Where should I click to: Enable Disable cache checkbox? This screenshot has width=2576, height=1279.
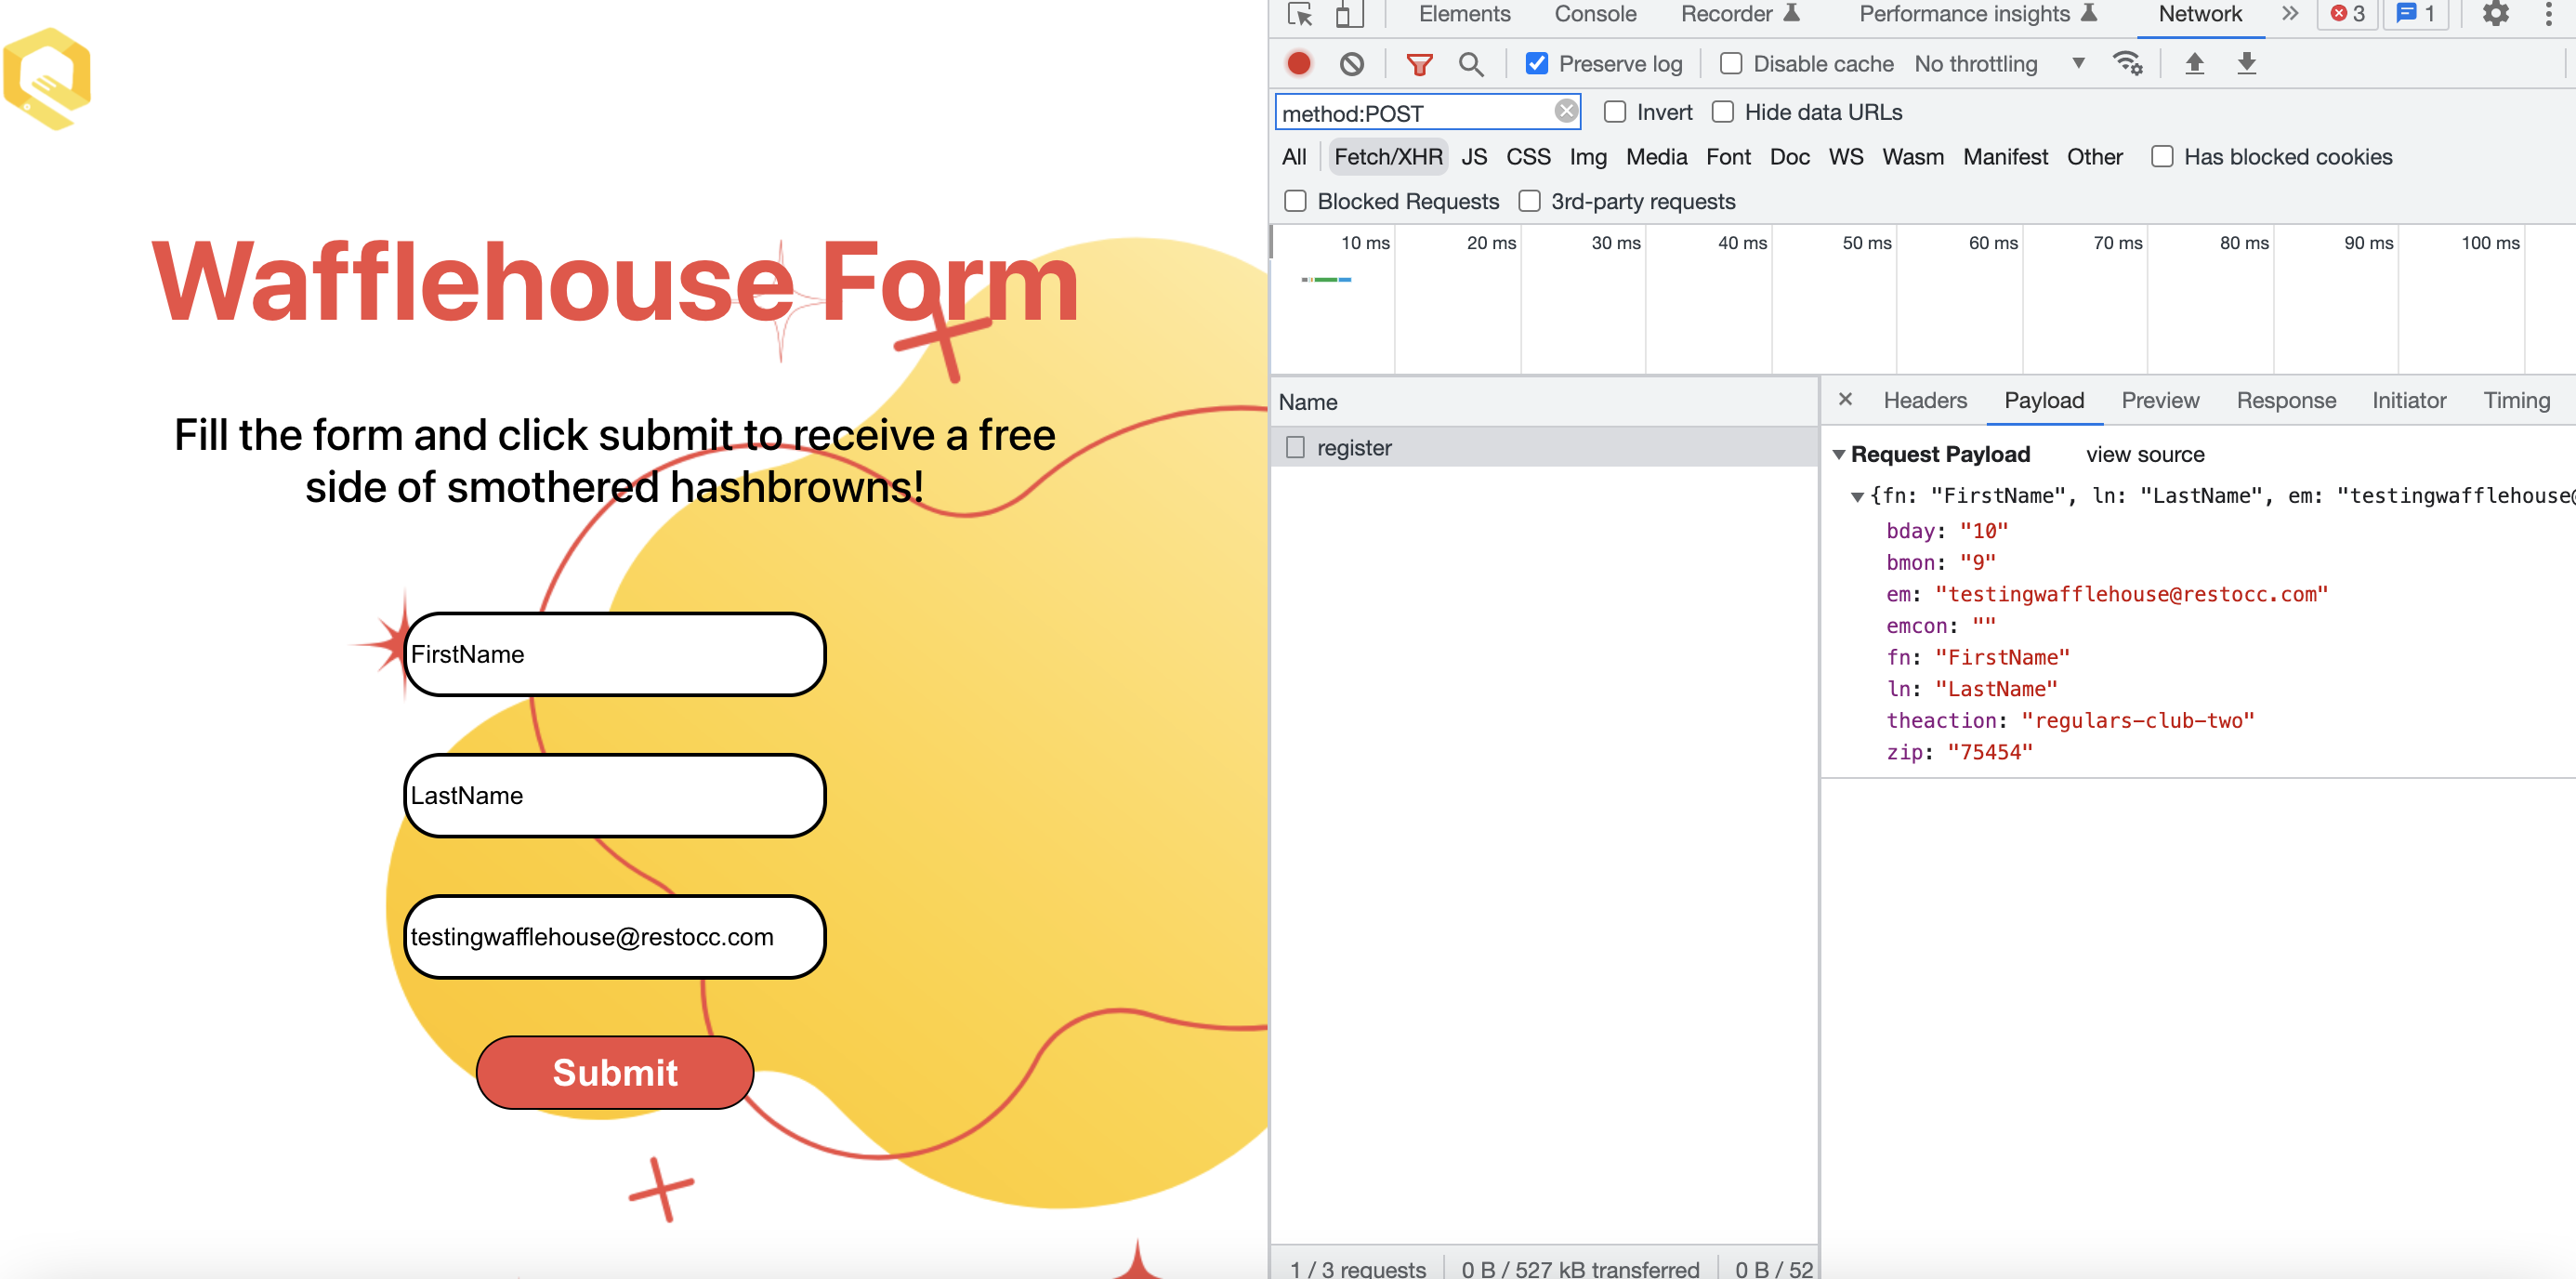click(1731, 64)
